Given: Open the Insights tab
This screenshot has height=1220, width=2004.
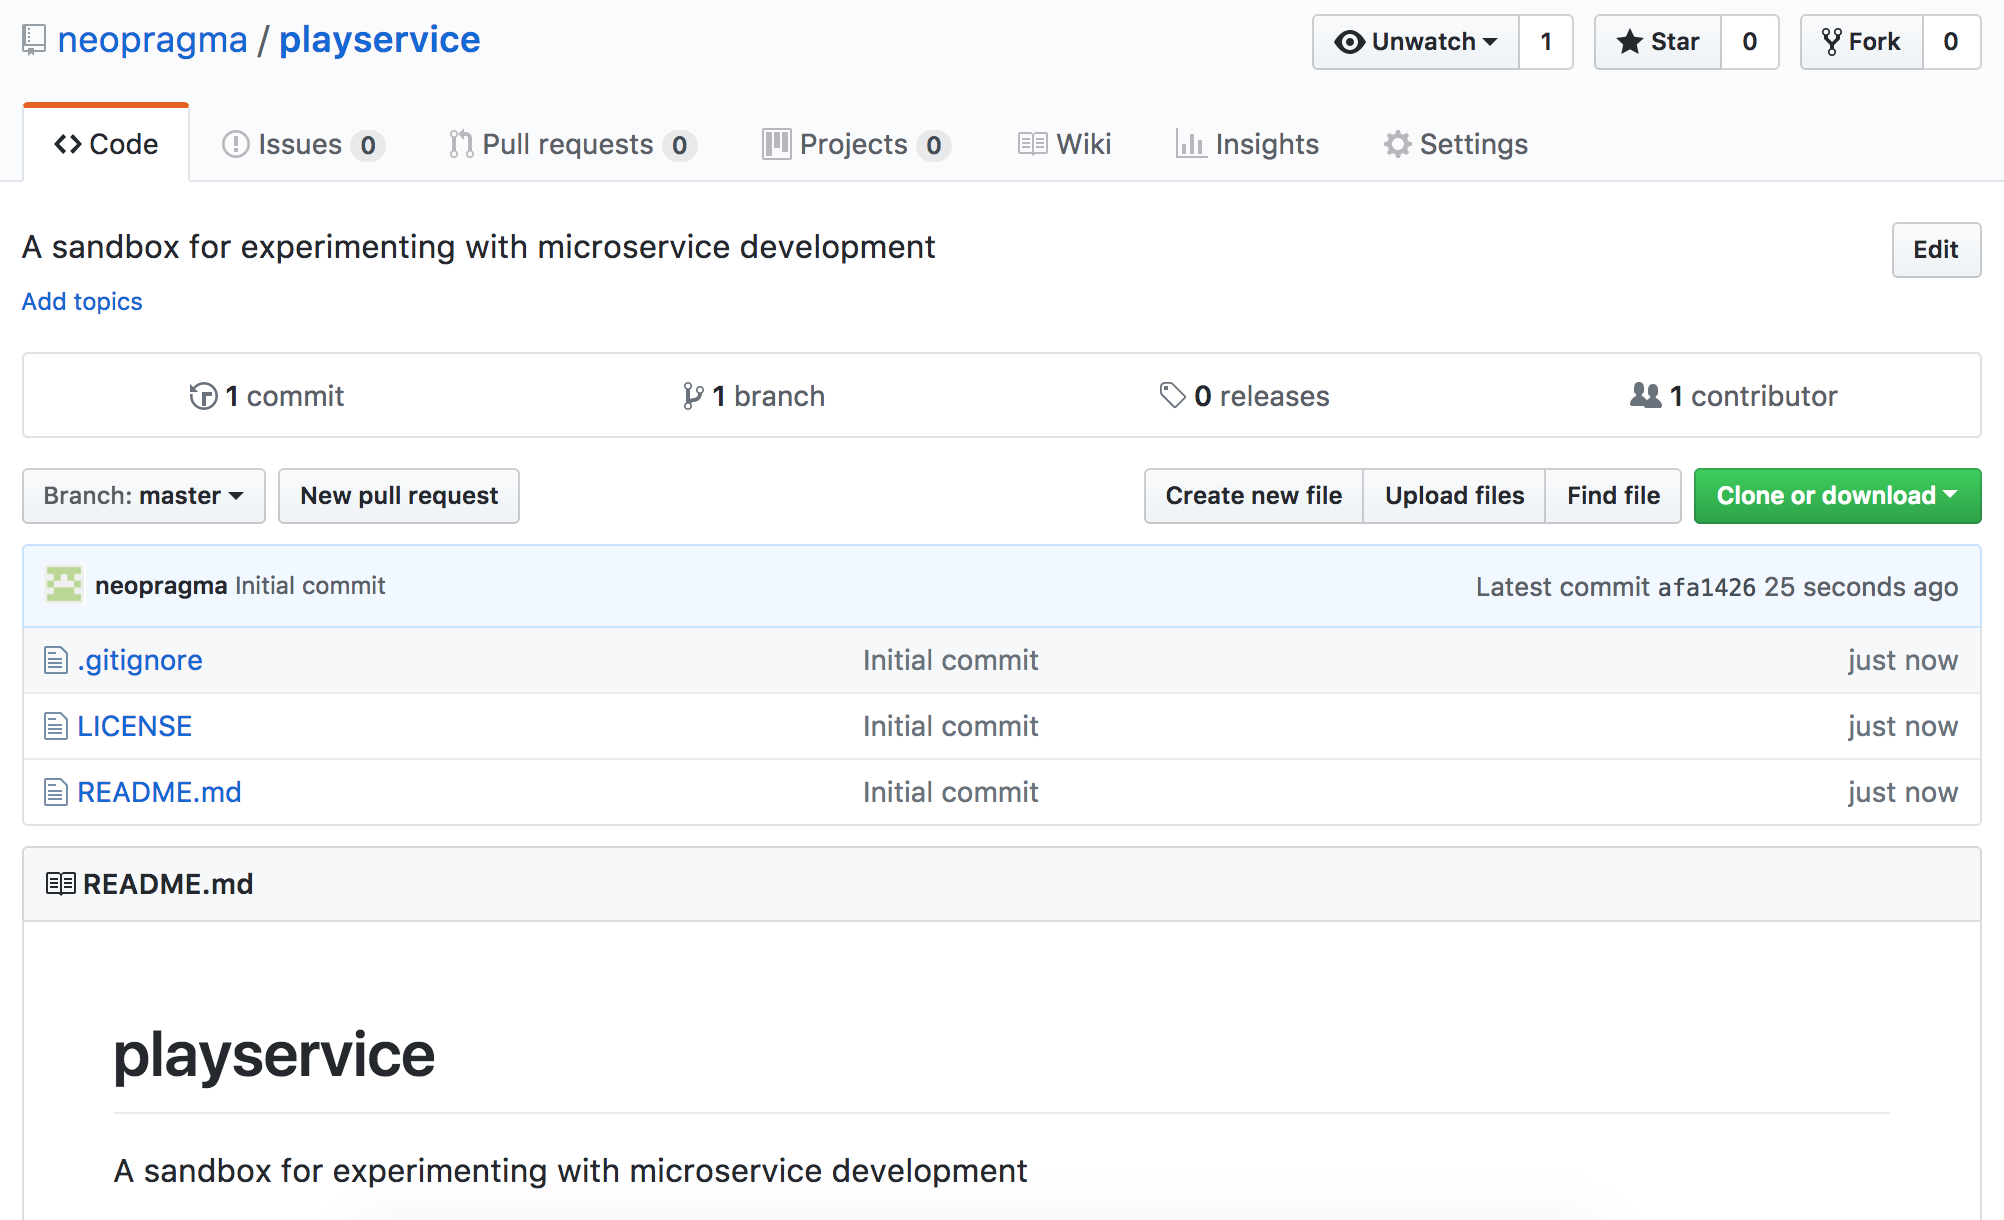Looking at the screenshot, I should pos(1248,144).
